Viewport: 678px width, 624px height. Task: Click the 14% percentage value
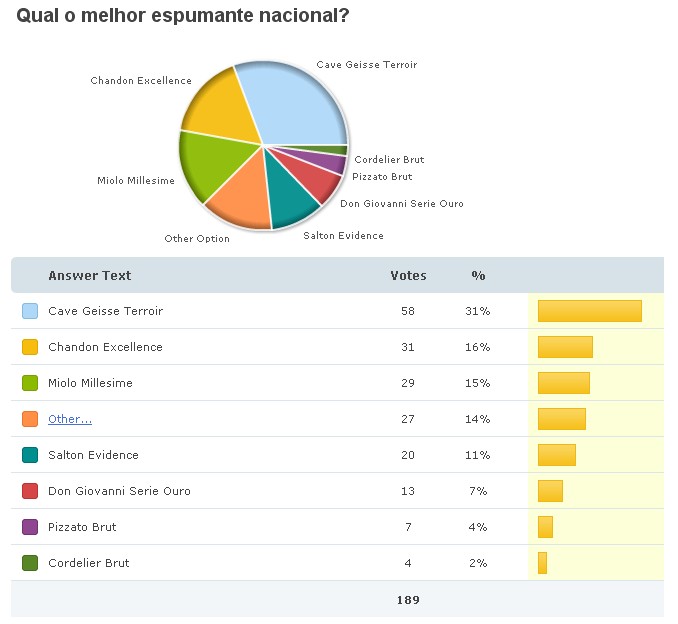(x=478, y=419)
